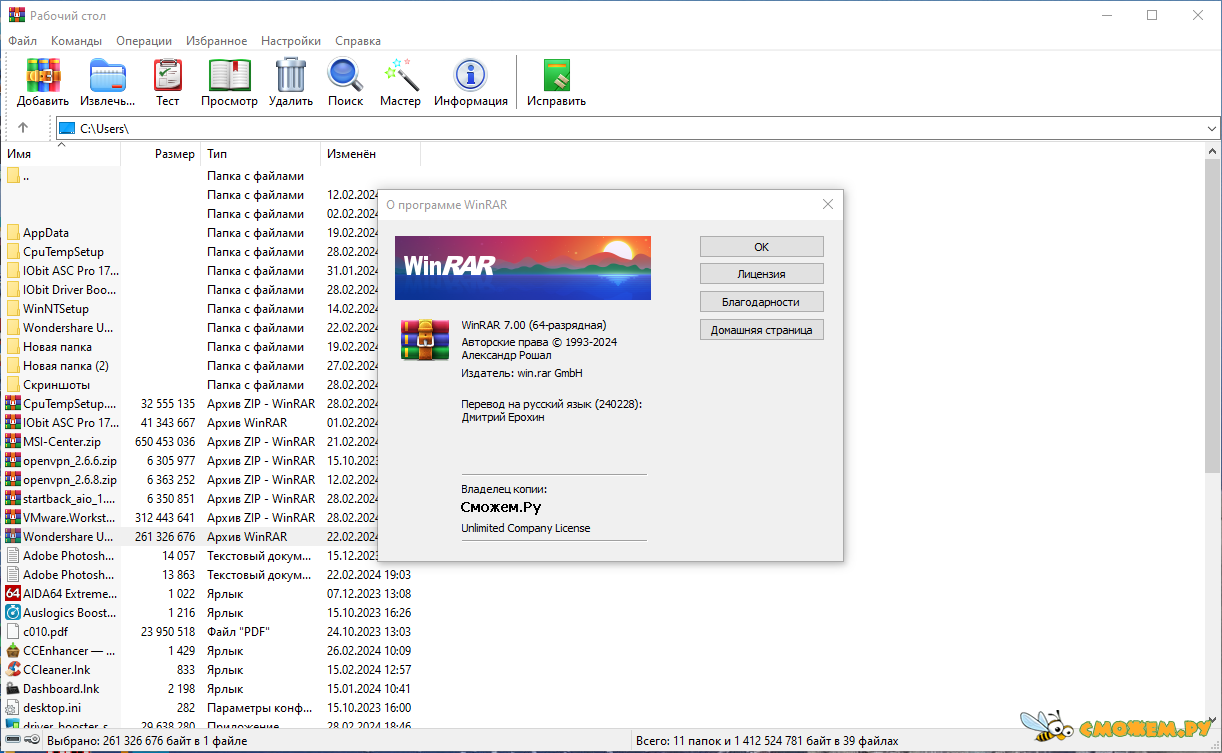The image size is (1222, 753).
Task: Select the openvpn_2.6.8.zip file name
Action: 70,480
